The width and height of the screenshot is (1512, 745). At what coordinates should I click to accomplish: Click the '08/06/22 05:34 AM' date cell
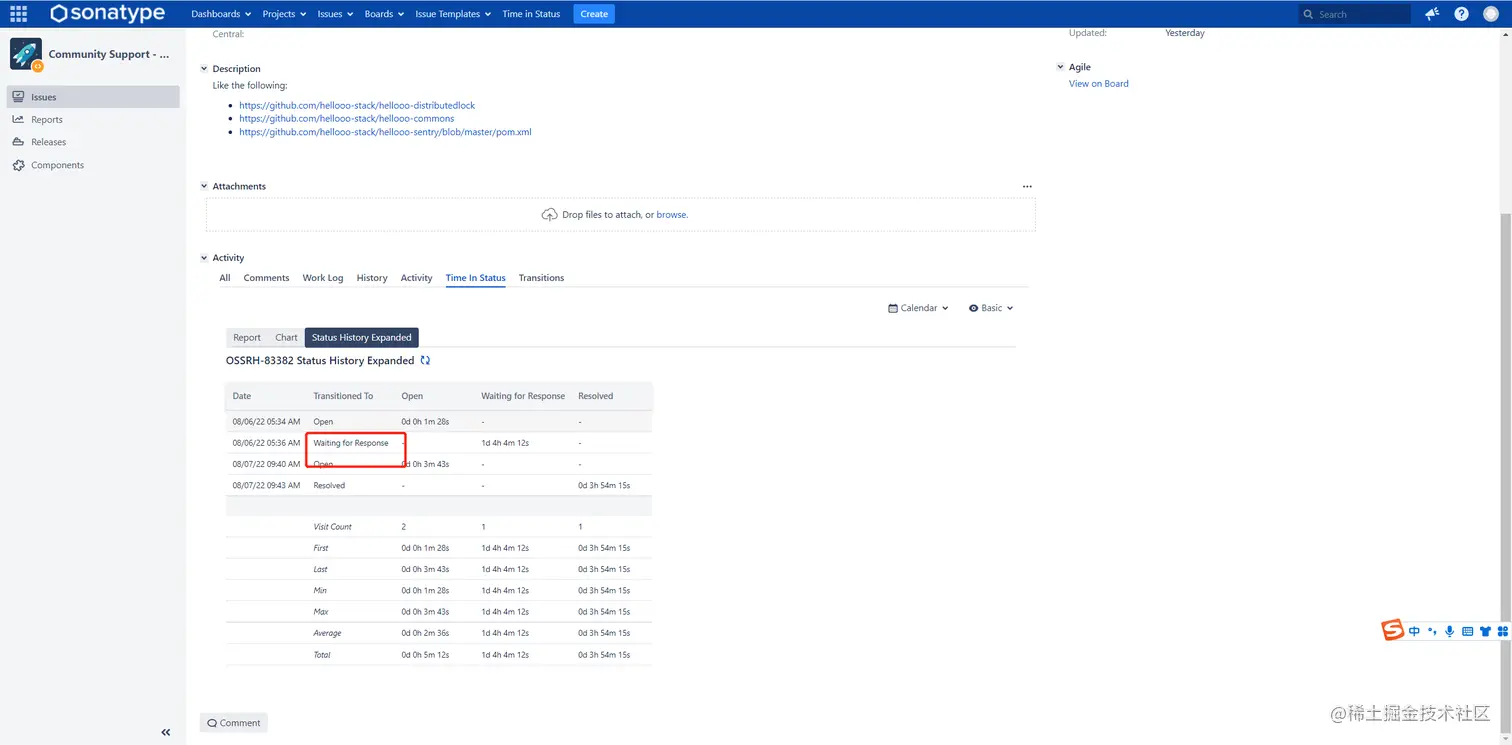(x=266, y=422)
